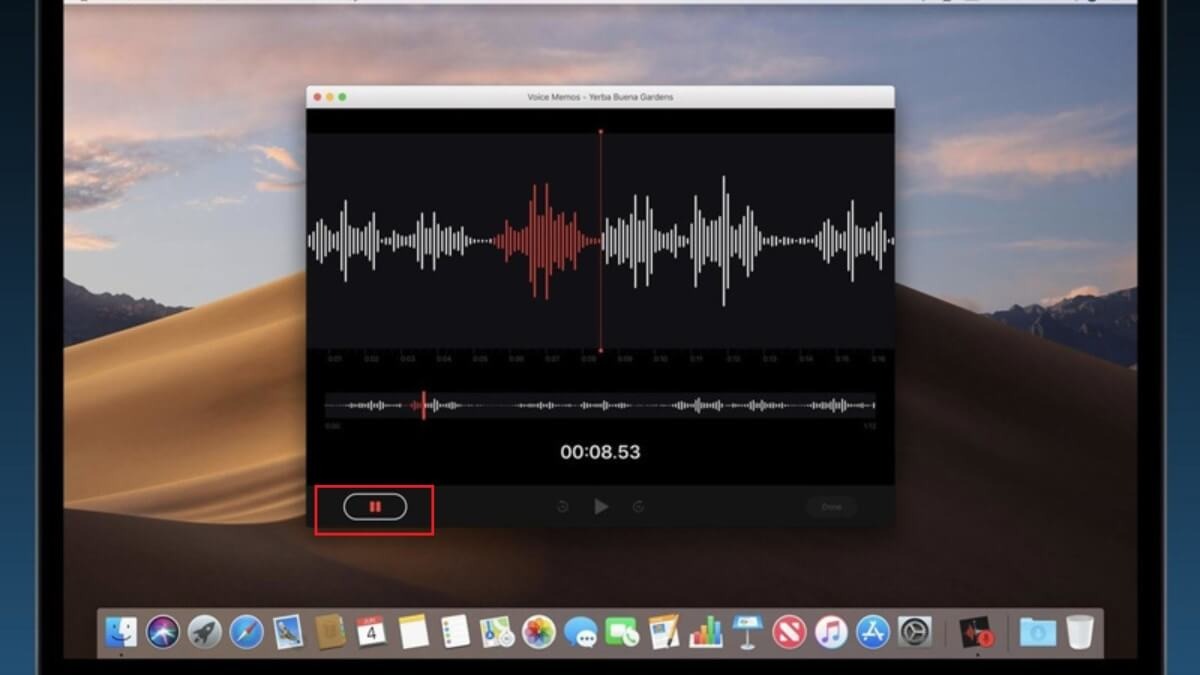
Task: Pause the recording with the red pause button
Action: (x=375, y=507)
